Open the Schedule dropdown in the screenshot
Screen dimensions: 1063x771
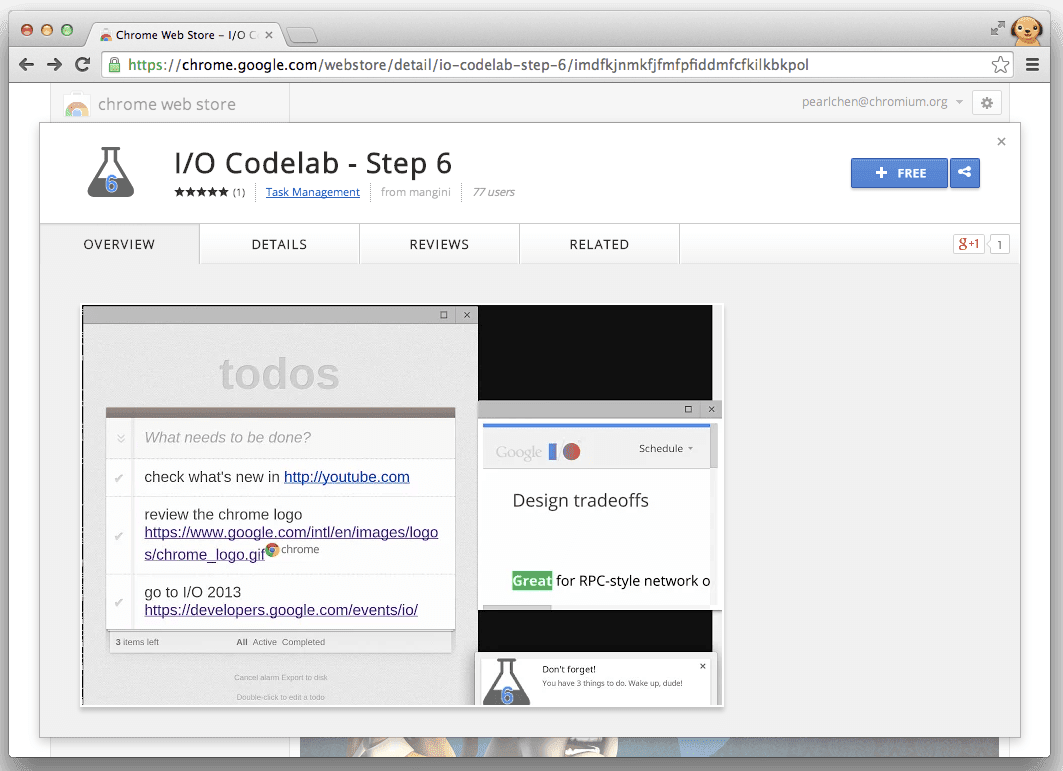666,449
